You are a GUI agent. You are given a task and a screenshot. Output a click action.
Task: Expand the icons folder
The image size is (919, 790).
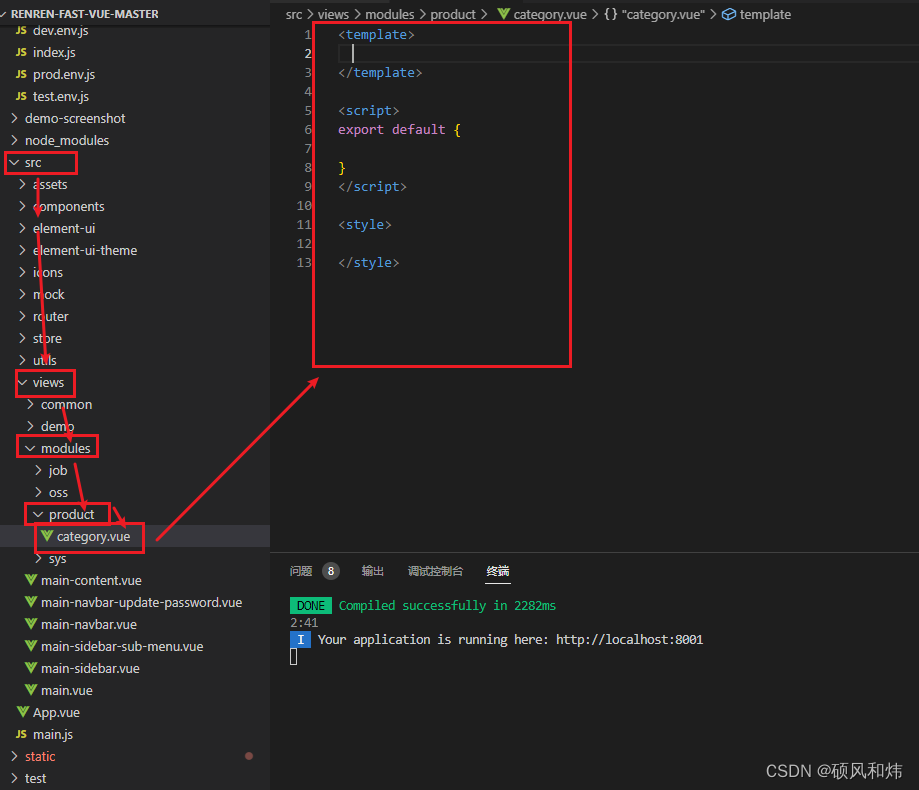click(23, 273)
